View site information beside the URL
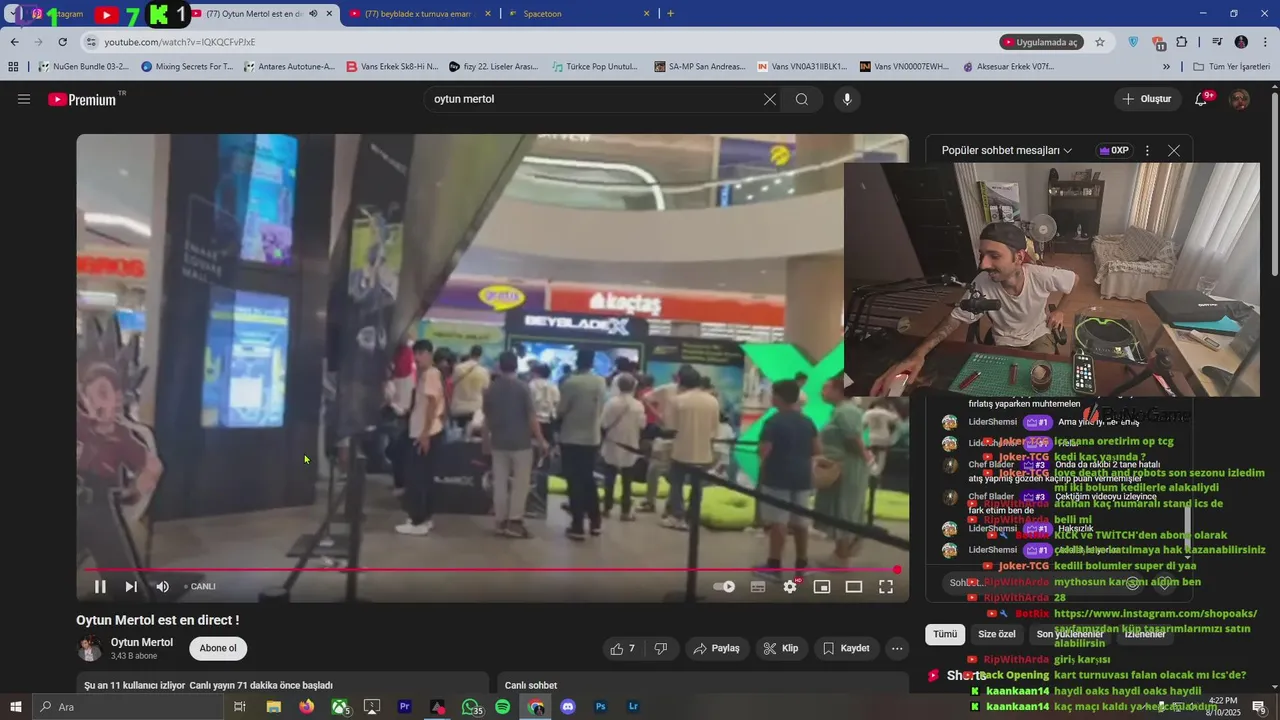1280x720 pixels. (x=92, y=42)
